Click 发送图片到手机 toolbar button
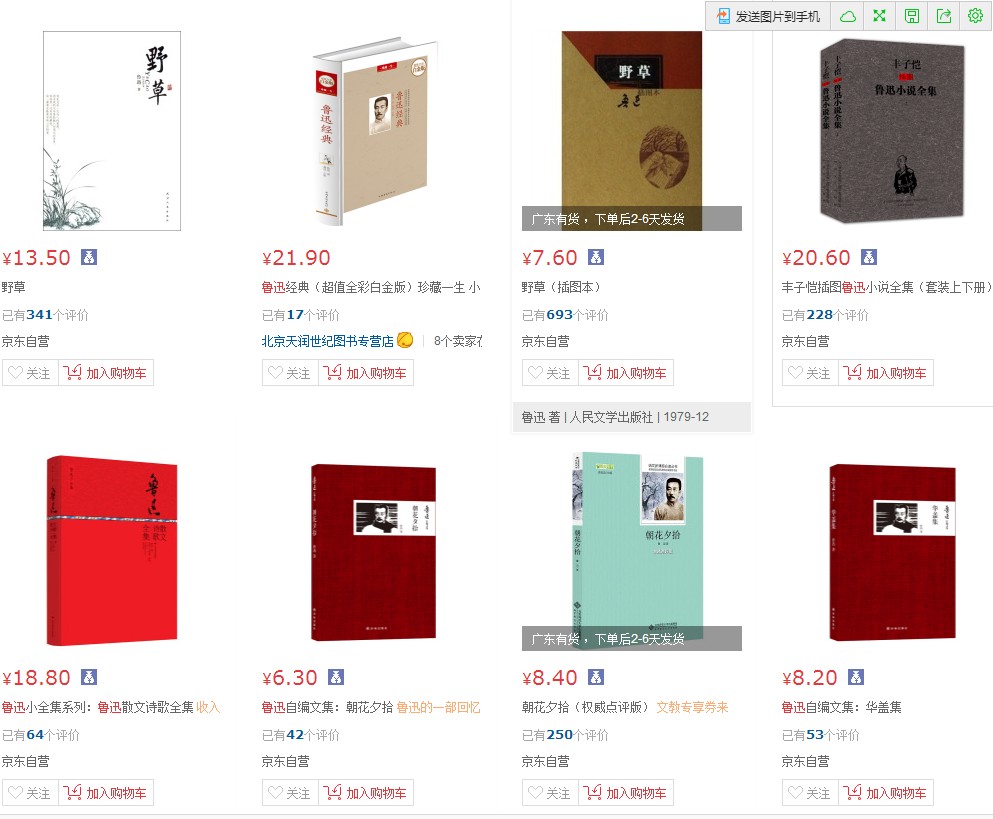This screenshot has height=819, width=993. pos(769,16)
